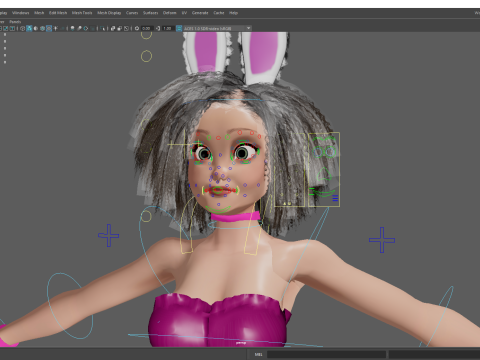
Task: Click the exposure value field 0.00
Action: click(x=147, y=28)
